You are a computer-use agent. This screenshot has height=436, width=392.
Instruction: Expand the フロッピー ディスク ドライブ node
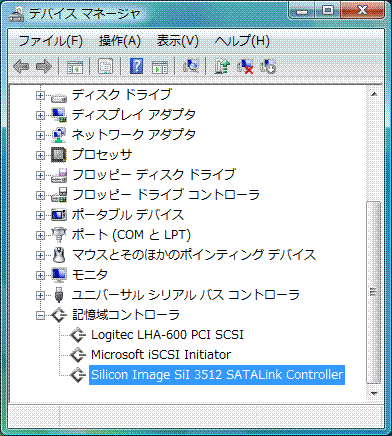pyautogui.click(x=40, y=175)
